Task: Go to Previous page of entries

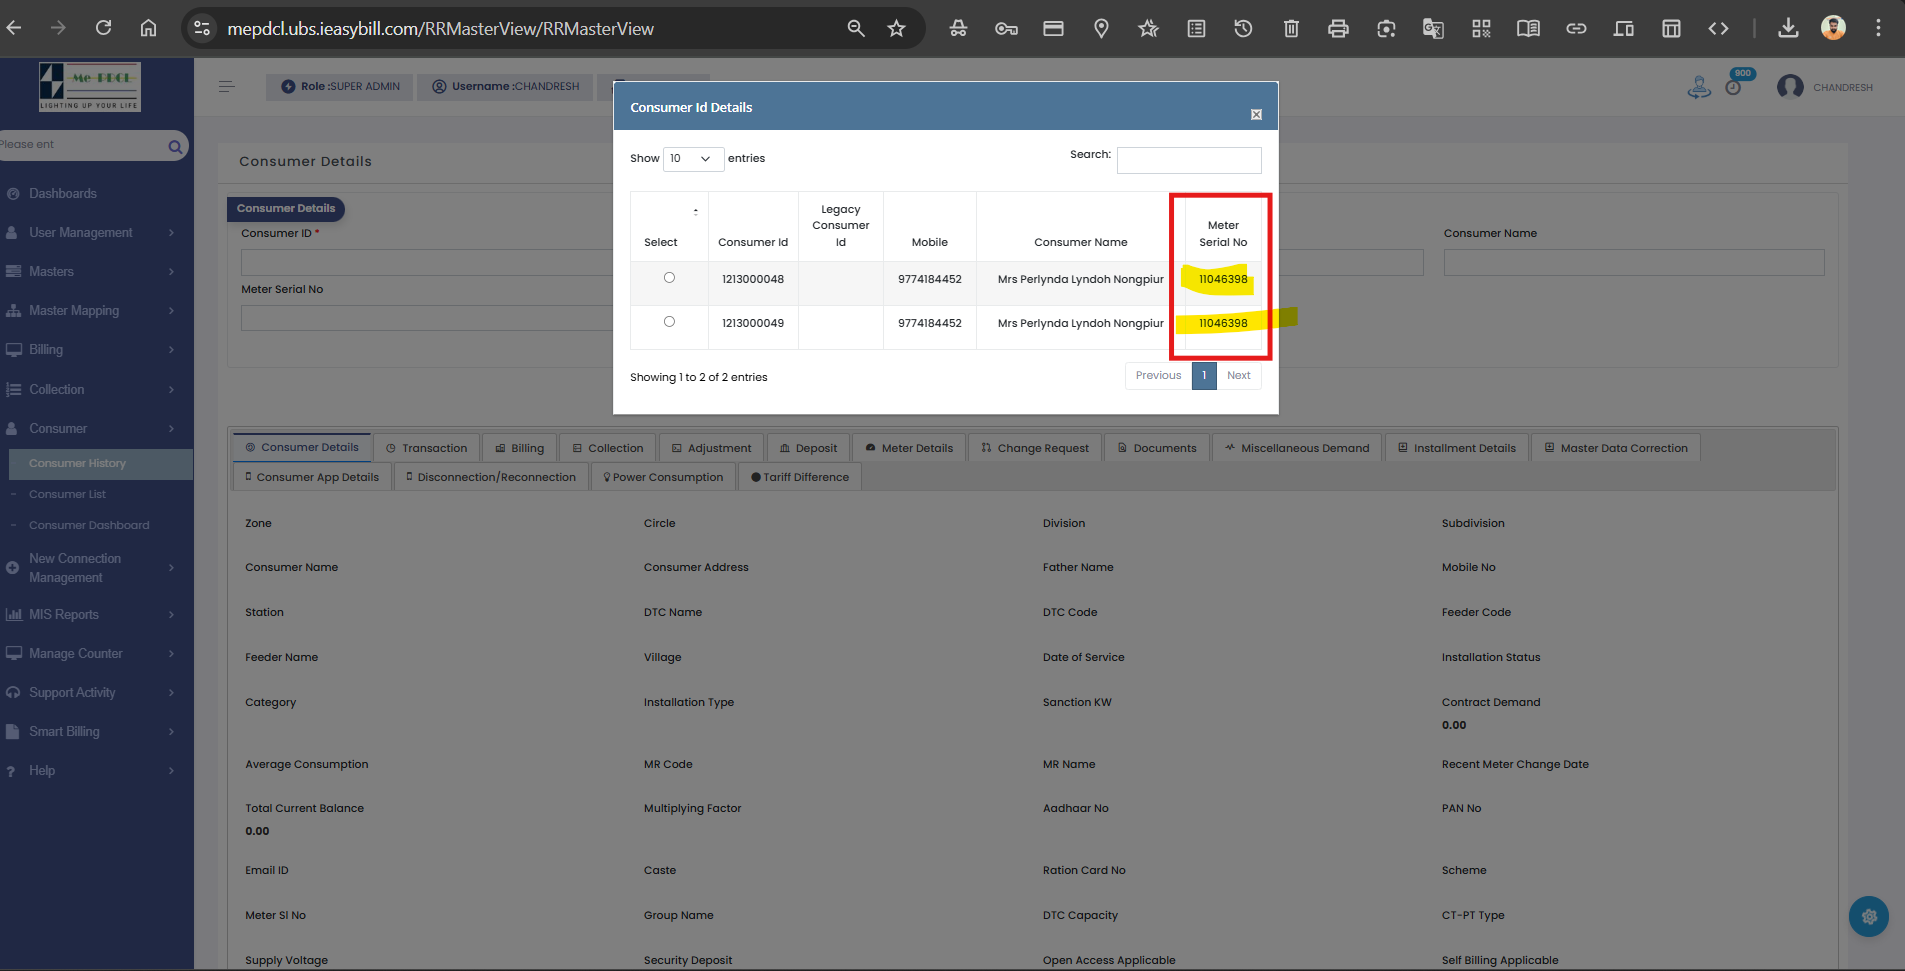Action: point(1158,376)
